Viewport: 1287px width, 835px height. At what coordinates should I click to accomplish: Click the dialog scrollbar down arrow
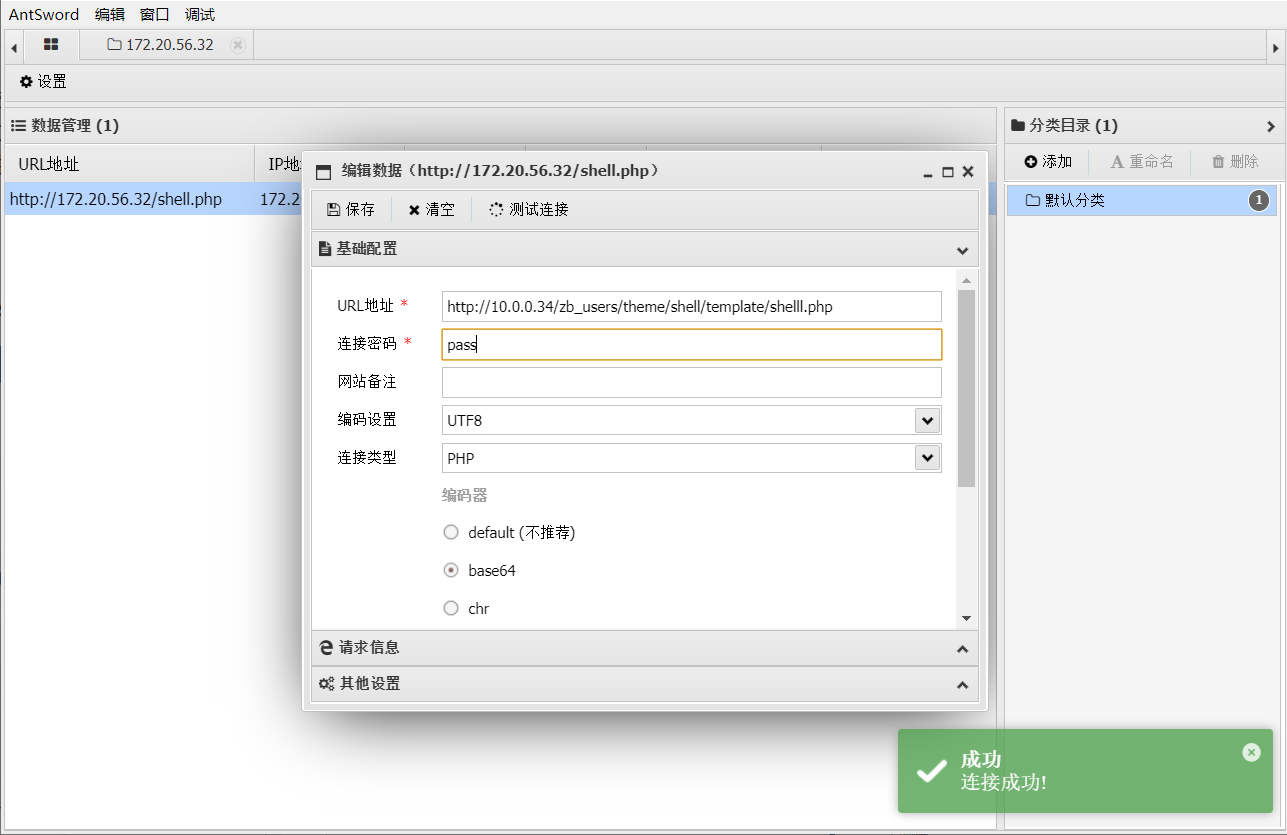tap(966, 618)
